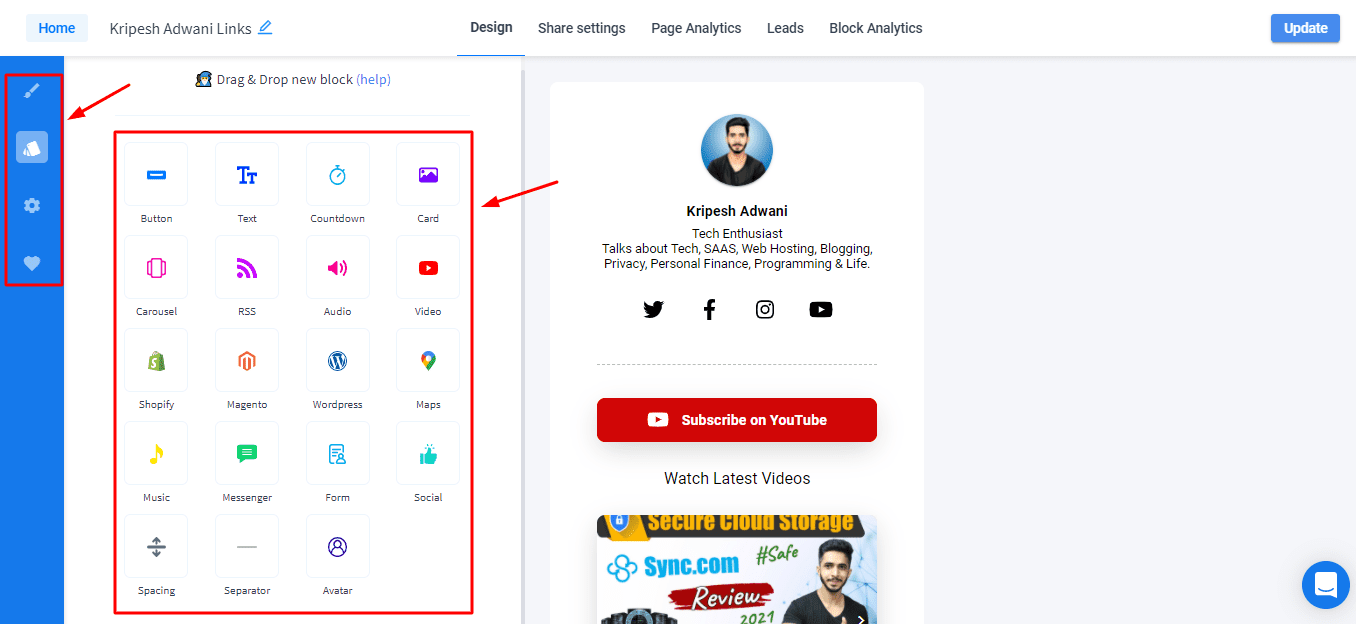Click the Sync.com review video thumbnail
This screenshot has height=624, width=1356.
point(736,570)
